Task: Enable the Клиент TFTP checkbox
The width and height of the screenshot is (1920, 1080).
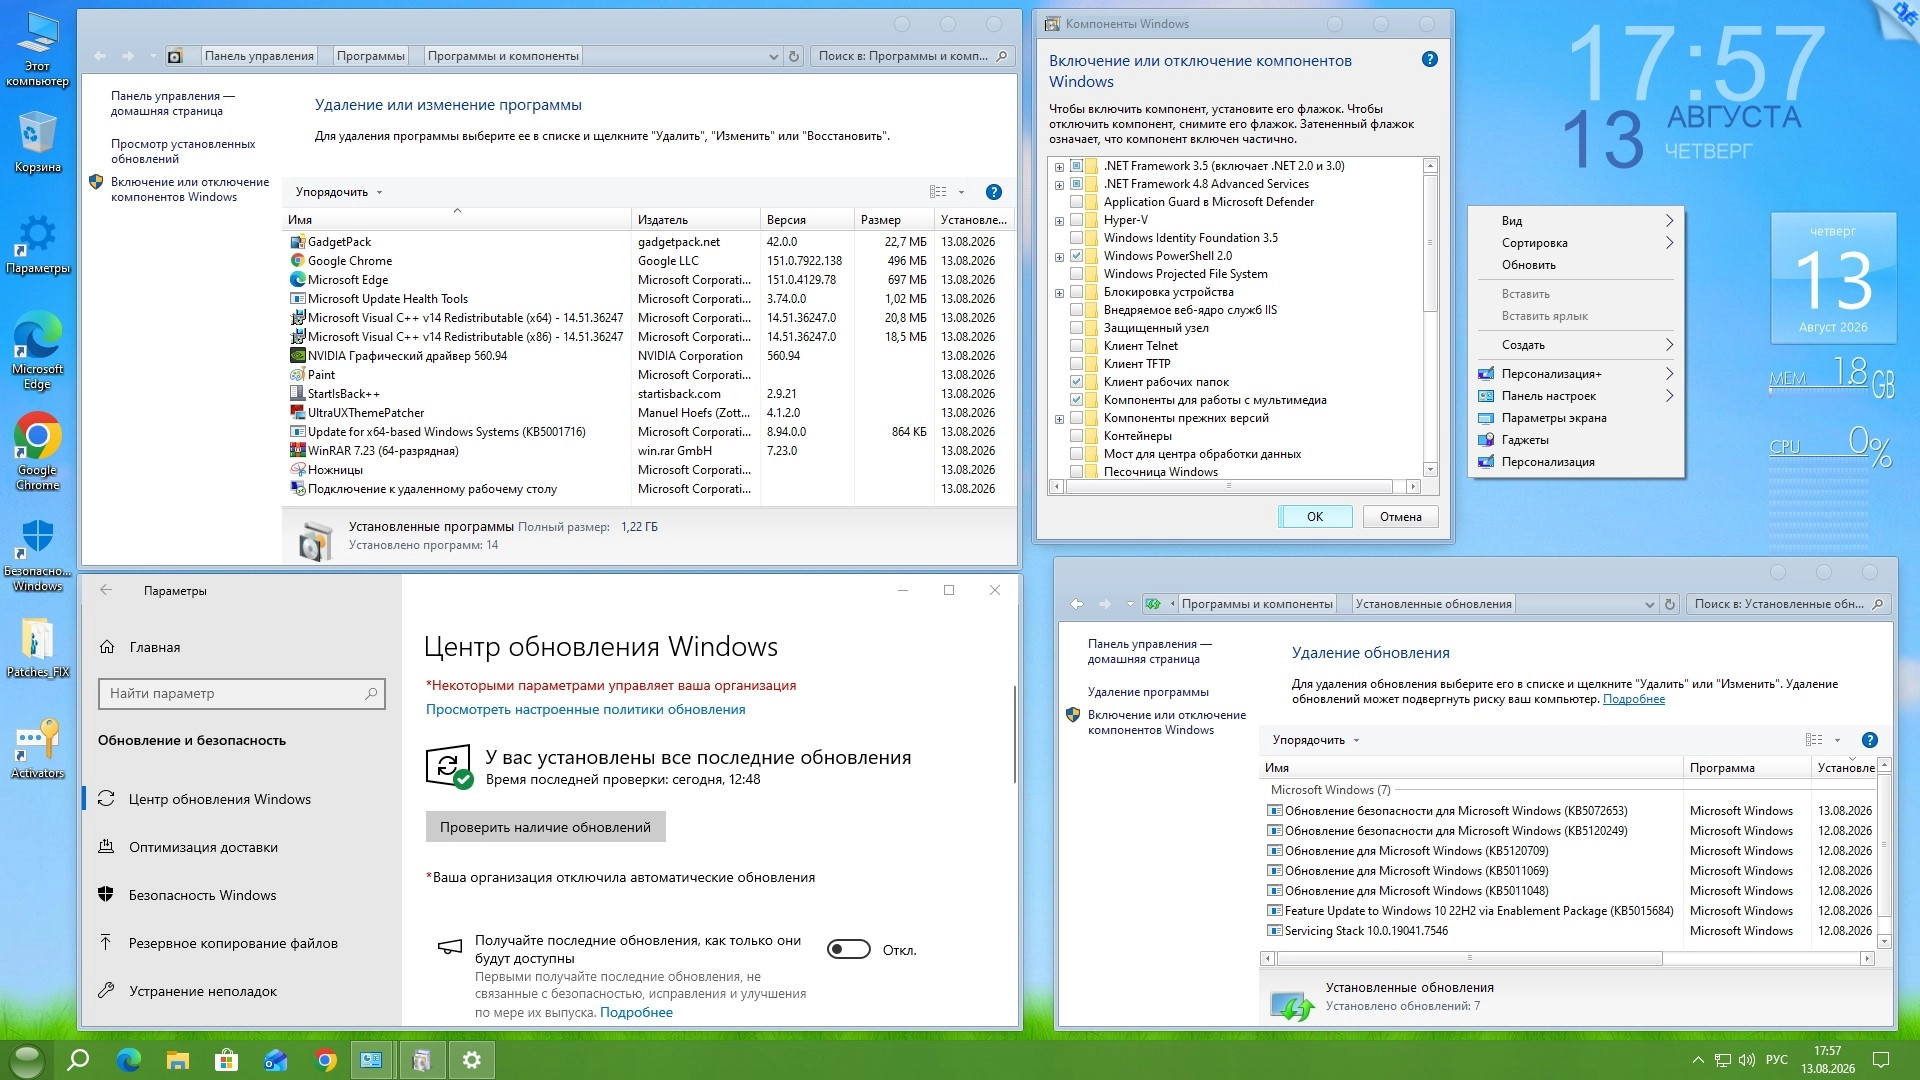Action: (1077, 364)
